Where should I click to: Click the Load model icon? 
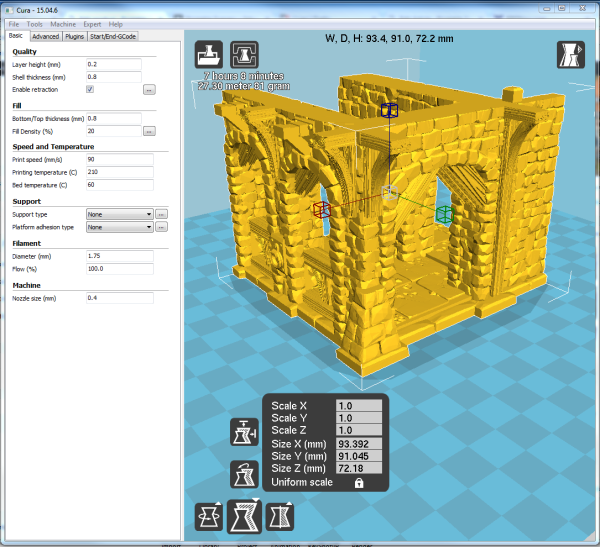tap(209, 53)
